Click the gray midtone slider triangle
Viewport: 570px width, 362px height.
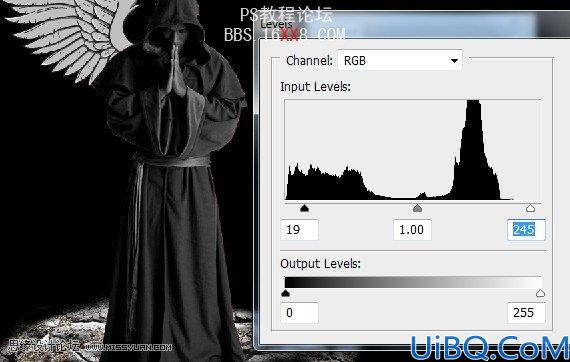418,208
